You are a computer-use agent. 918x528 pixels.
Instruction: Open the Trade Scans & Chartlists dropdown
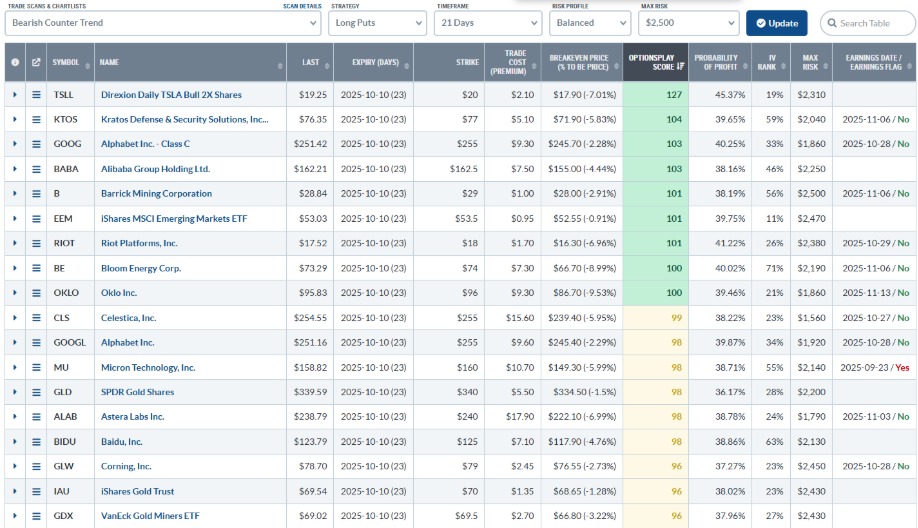(x=163, y=23)
